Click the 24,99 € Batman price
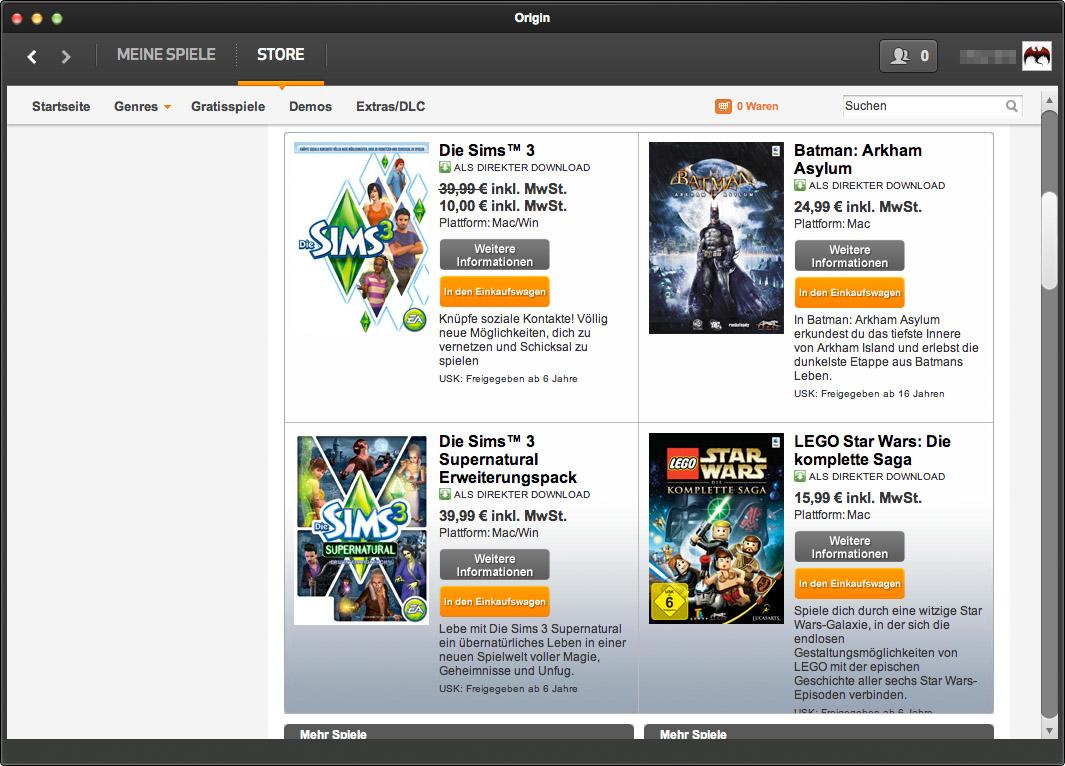 pyautogui.click(x=858, y=206)
